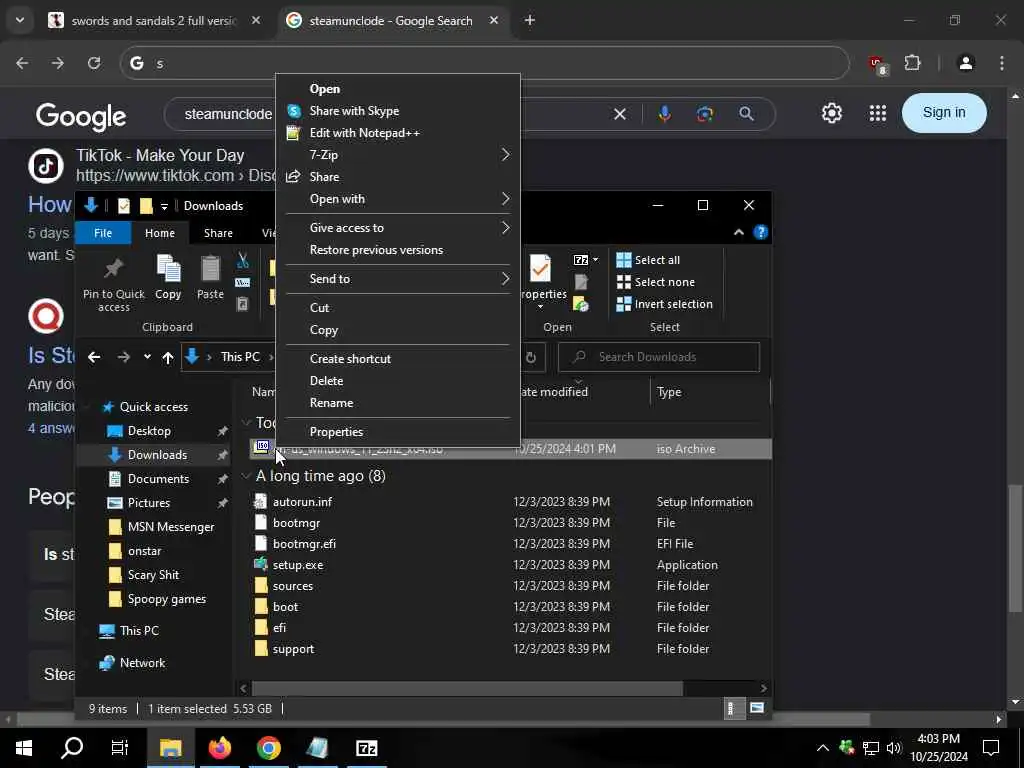Open the Google apps grid
Screen dimensions: 1024x768
878,113
